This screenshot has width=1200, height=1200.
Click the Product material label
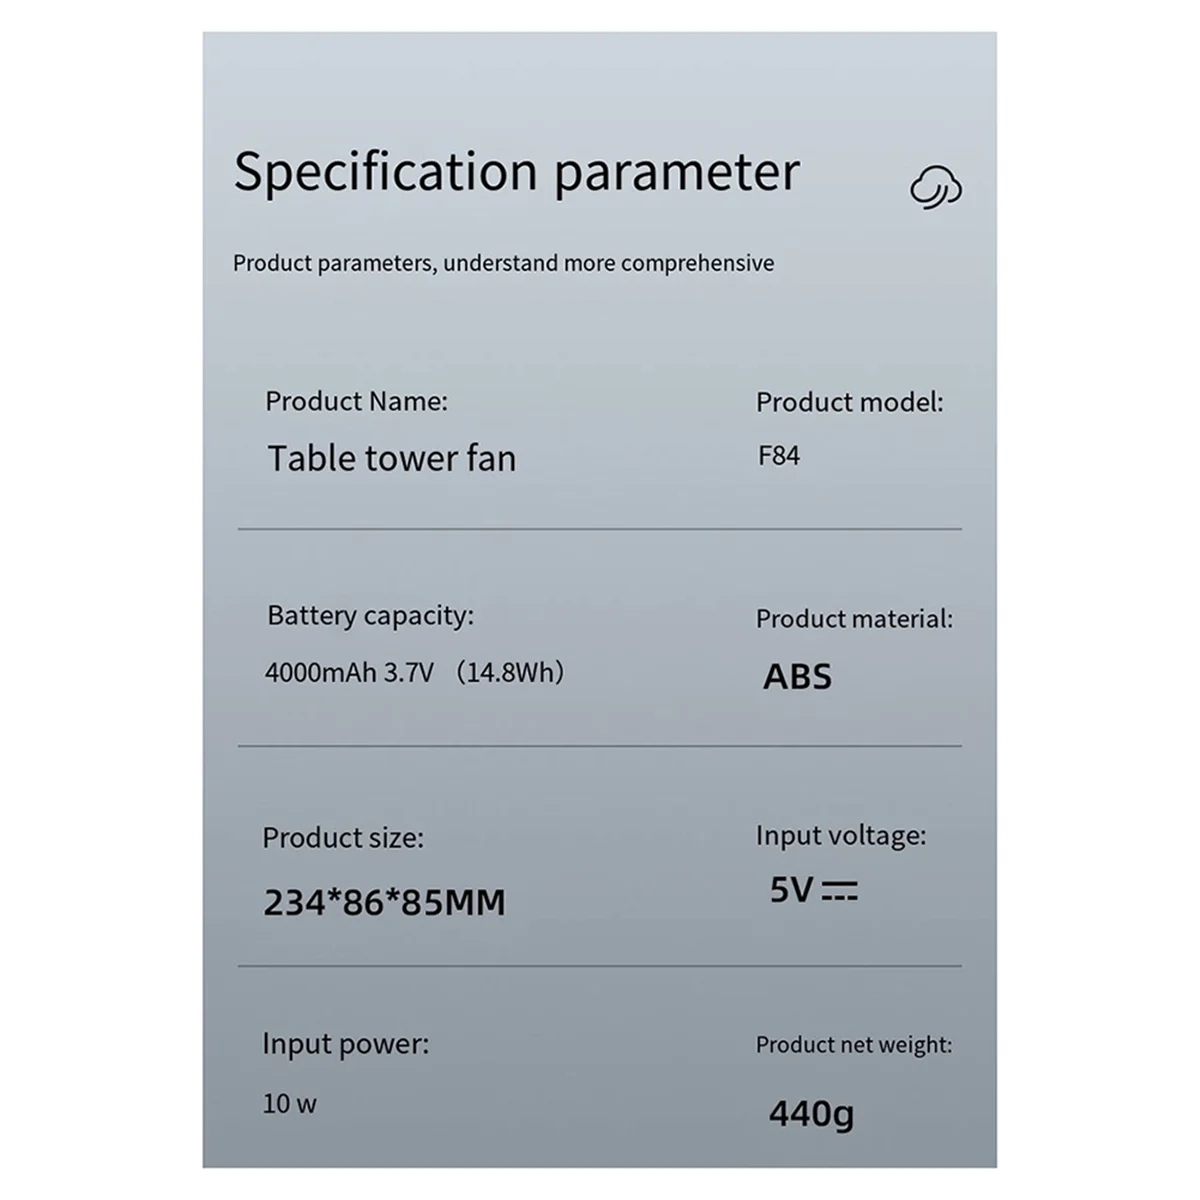(854, 619)
